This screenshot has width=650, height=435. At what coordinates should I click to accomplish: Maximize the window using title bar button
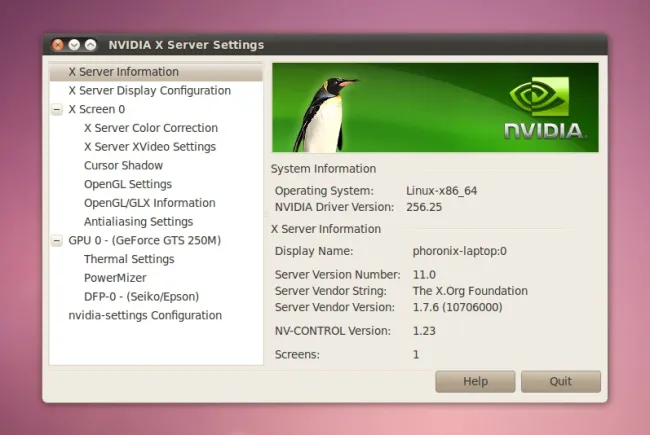coord(90,45)
